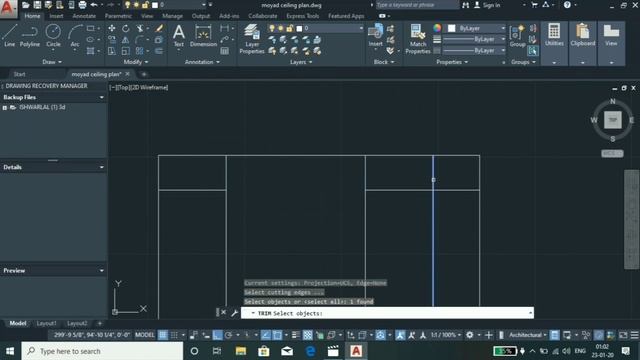Toggle ortho mode in status bar
Image resolution: width=640 pixels, height=360 pixels.
click(217, 335)
